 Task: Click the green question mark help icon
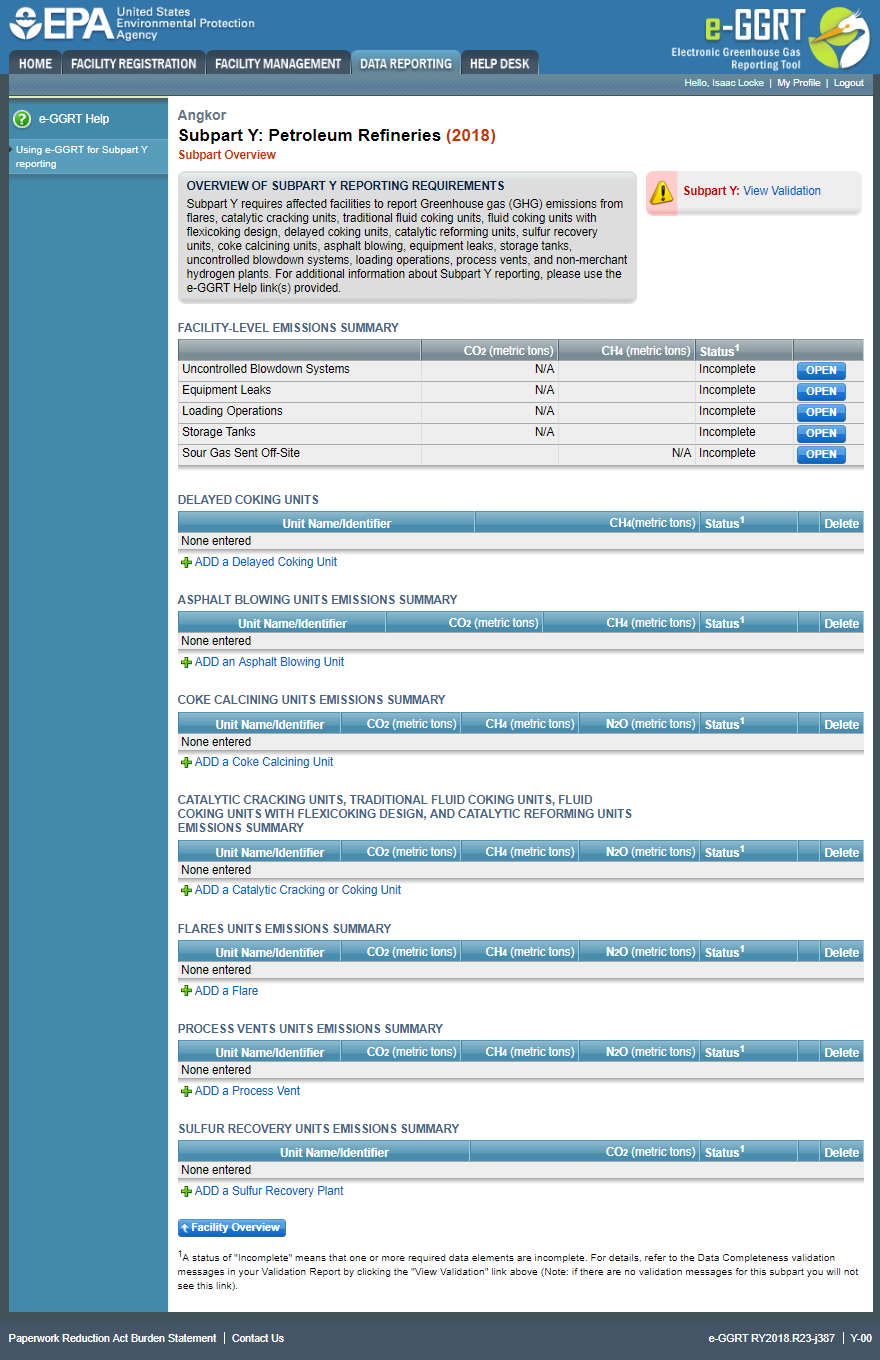22,119
